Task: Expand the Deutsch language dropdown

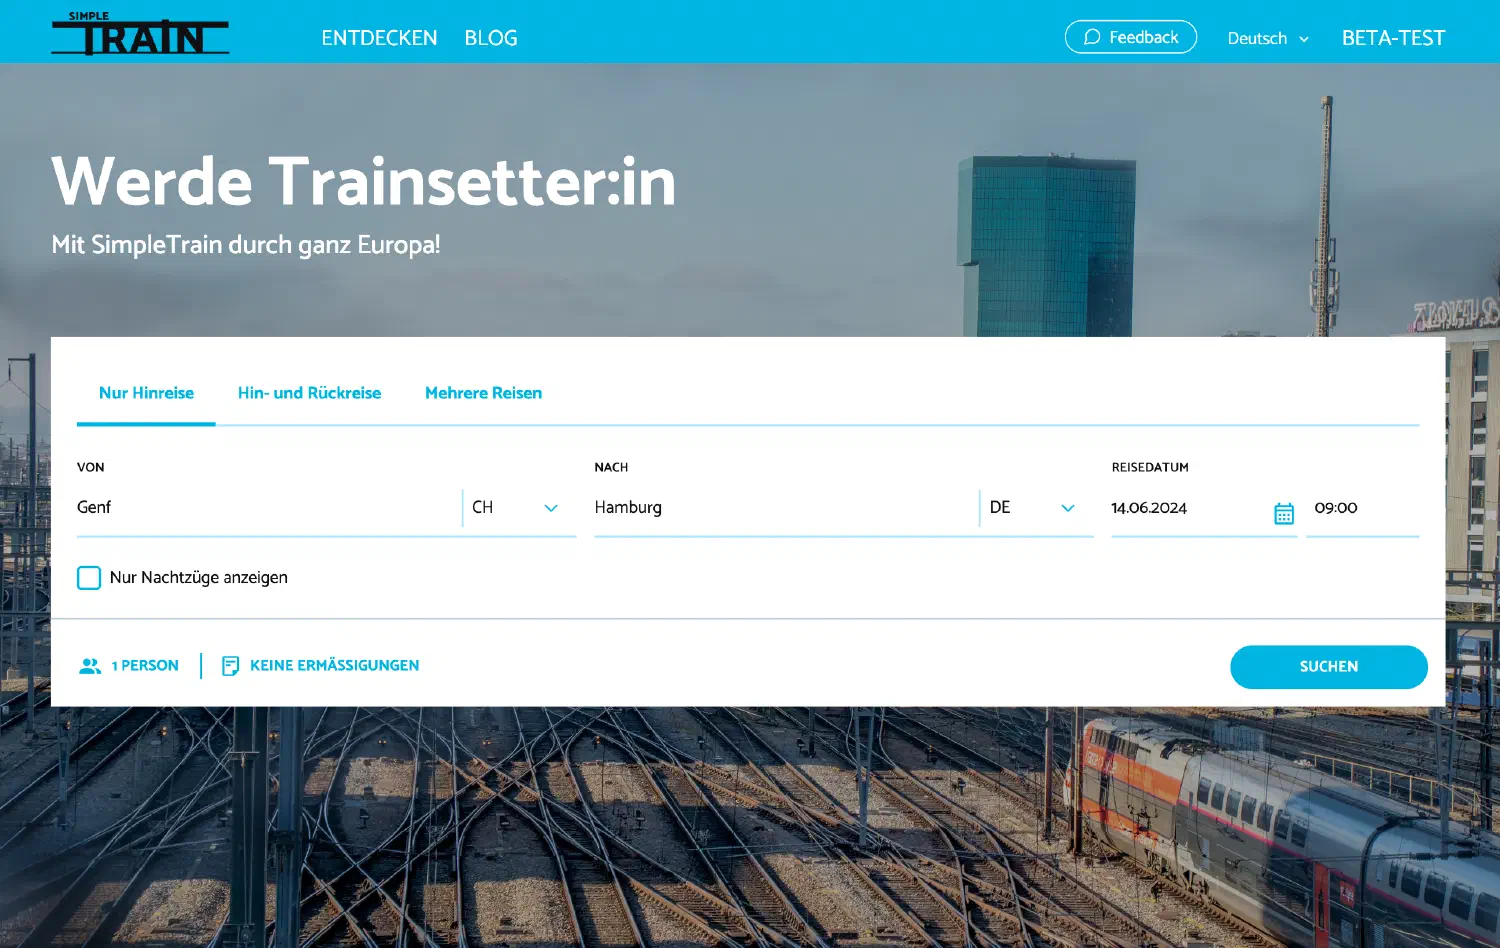Action: click(x=1268, y=38)
